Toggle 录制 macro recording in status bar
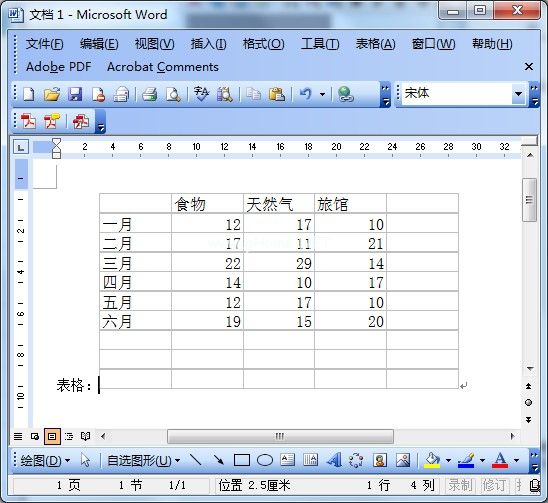 460,485
